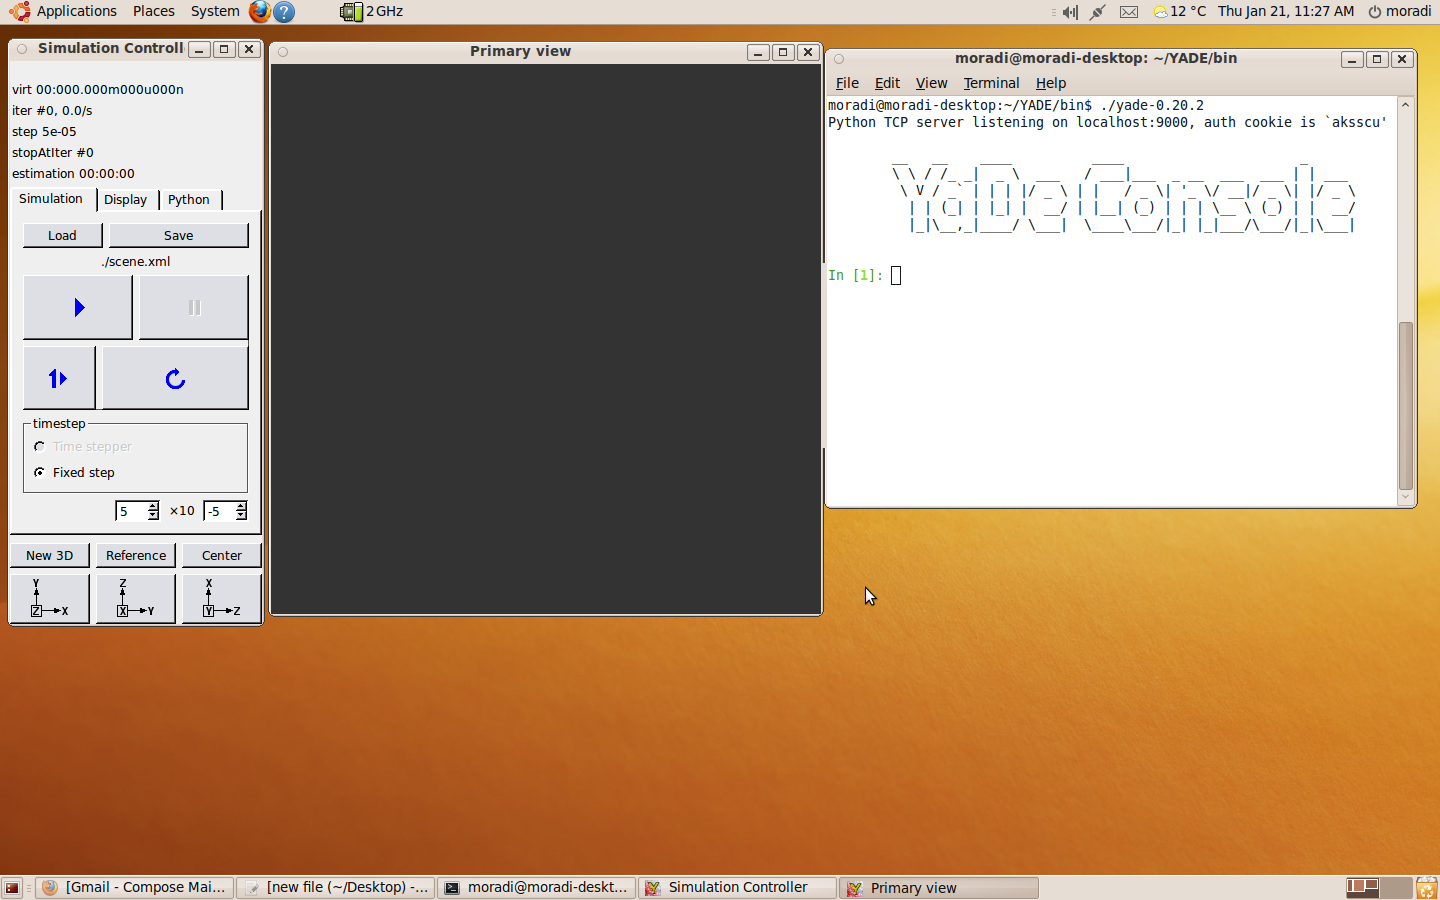Viewport: 1440px width, 900px height.
Task: Click the 'stopAtIter #0' status line
Action: tap(53, 153)
